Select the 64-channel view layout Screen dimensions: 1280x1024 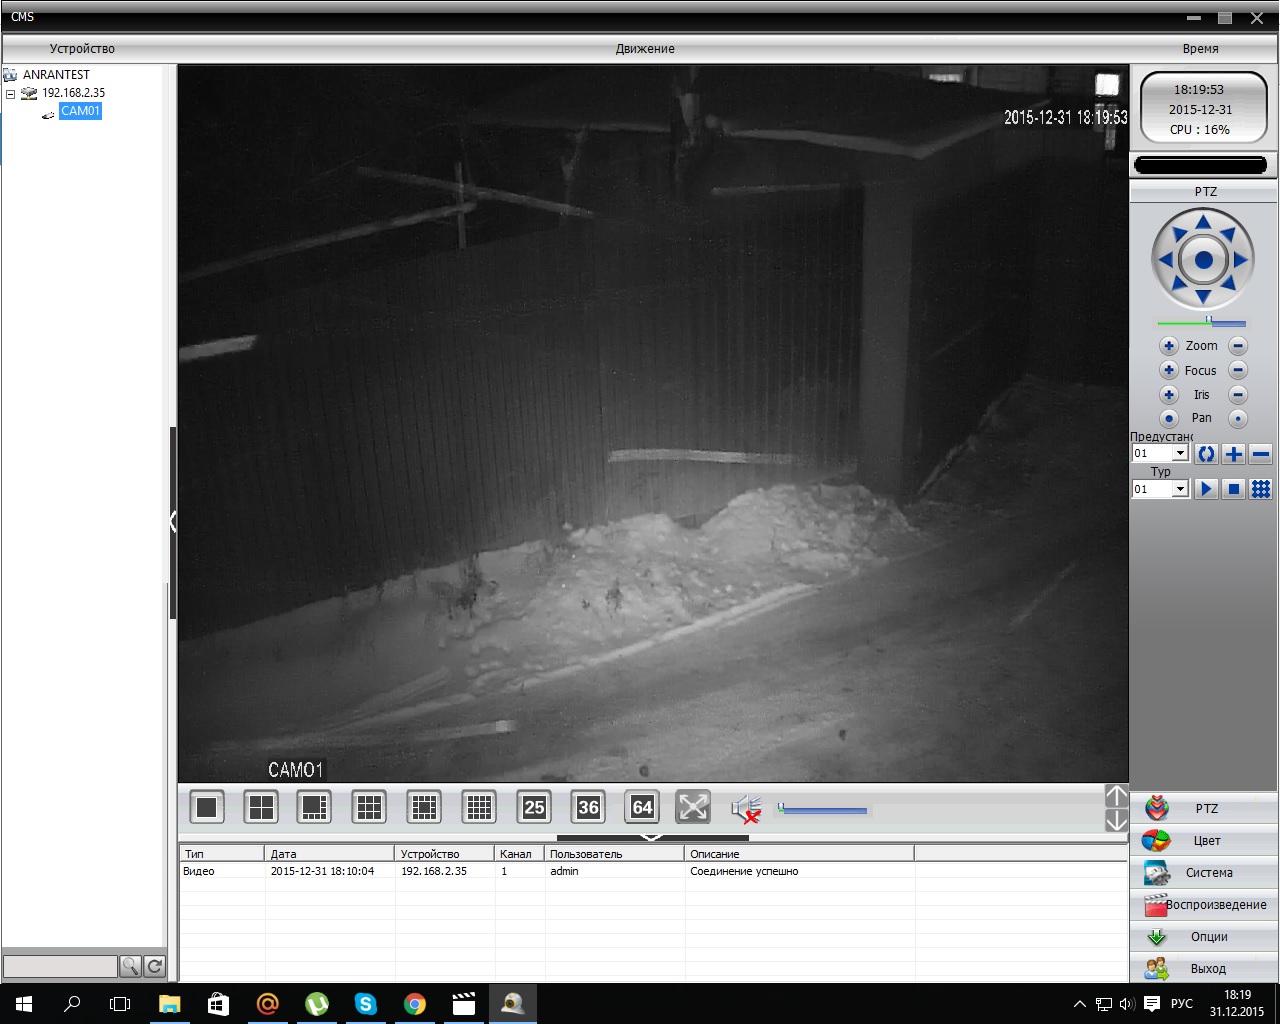pyautogui.click(x=642, y=807)
